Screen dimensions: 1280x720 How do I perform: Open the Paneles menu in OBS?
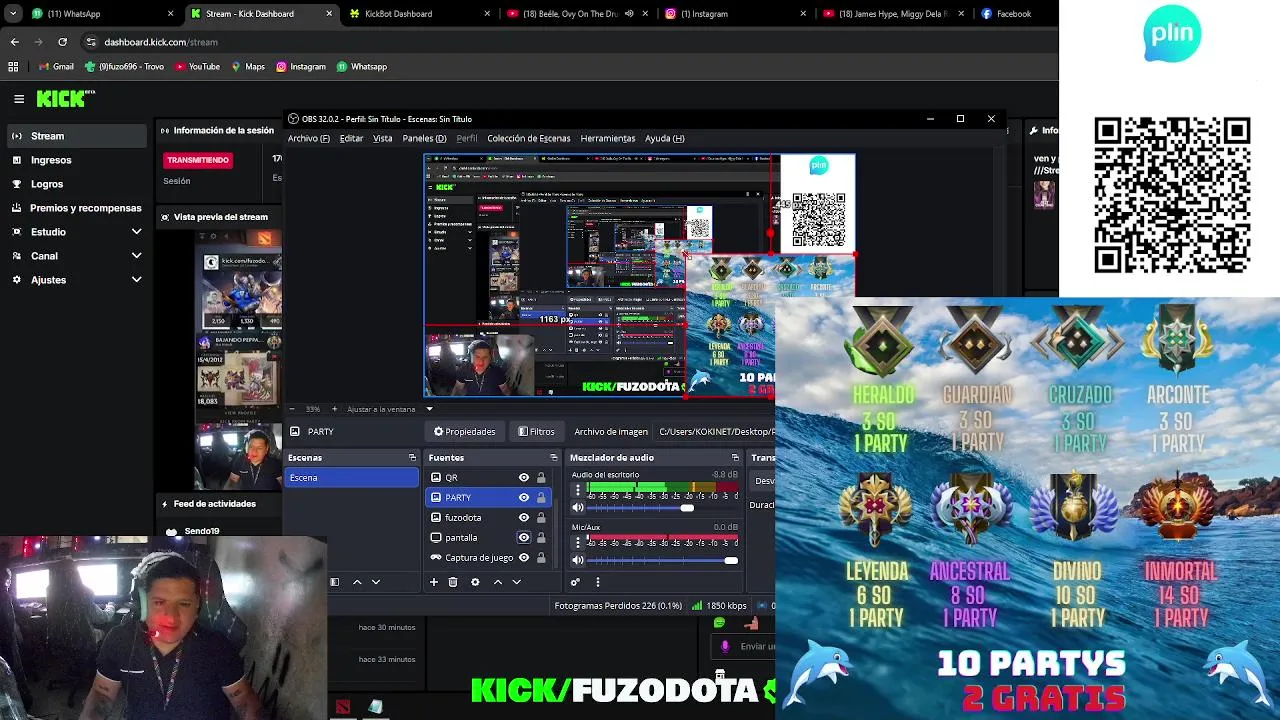click(424, 138)
